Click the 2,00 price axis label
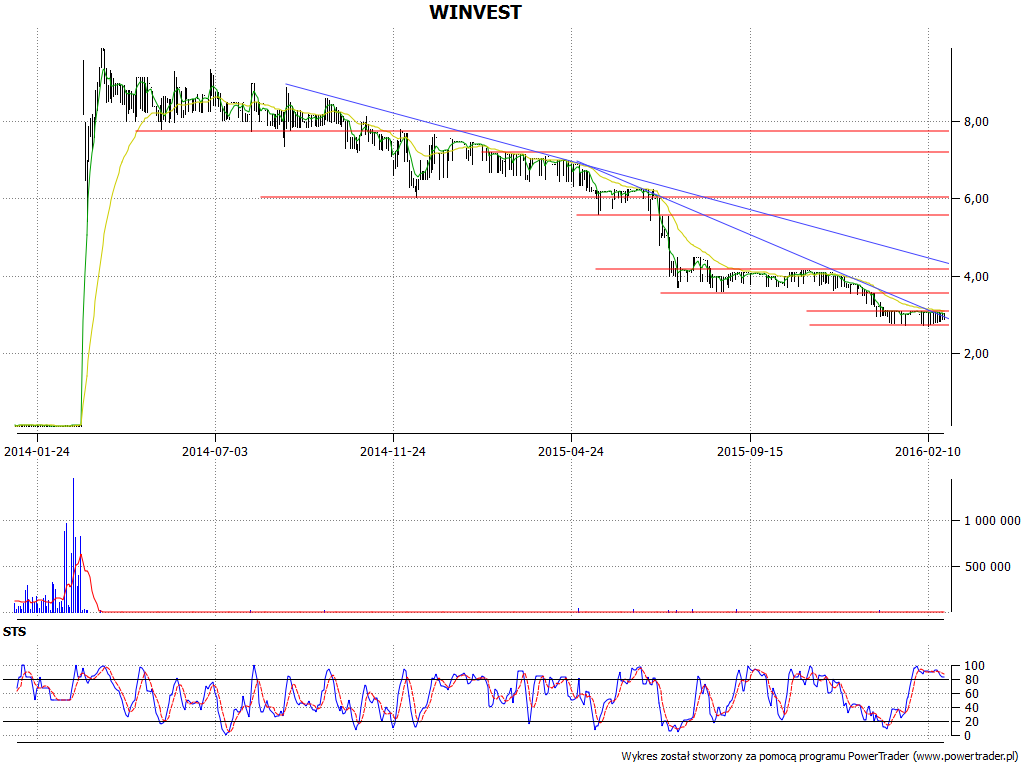The image size is (1024, 768). tap(976, 353)
